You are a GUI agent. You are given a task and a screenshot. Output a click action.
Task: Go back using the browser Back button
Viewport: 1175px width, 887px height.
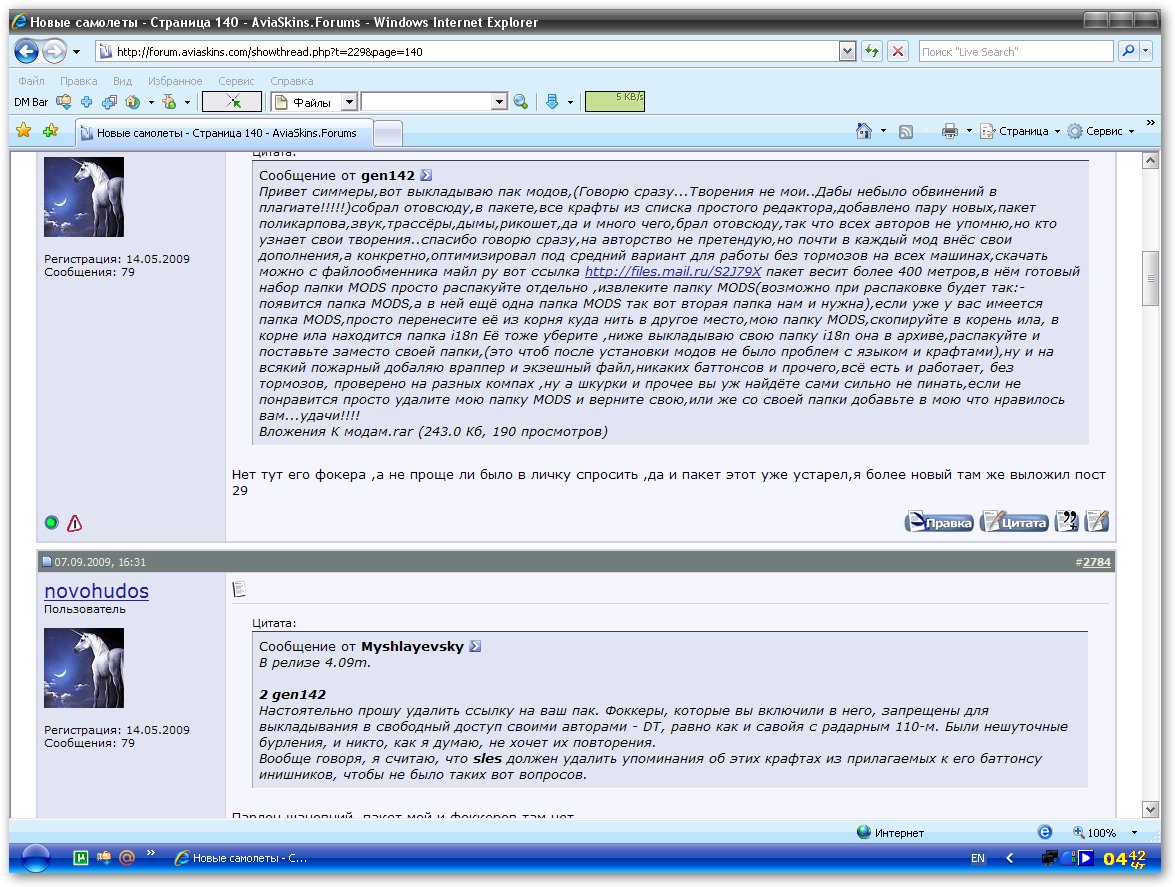[x=27, y=51]
